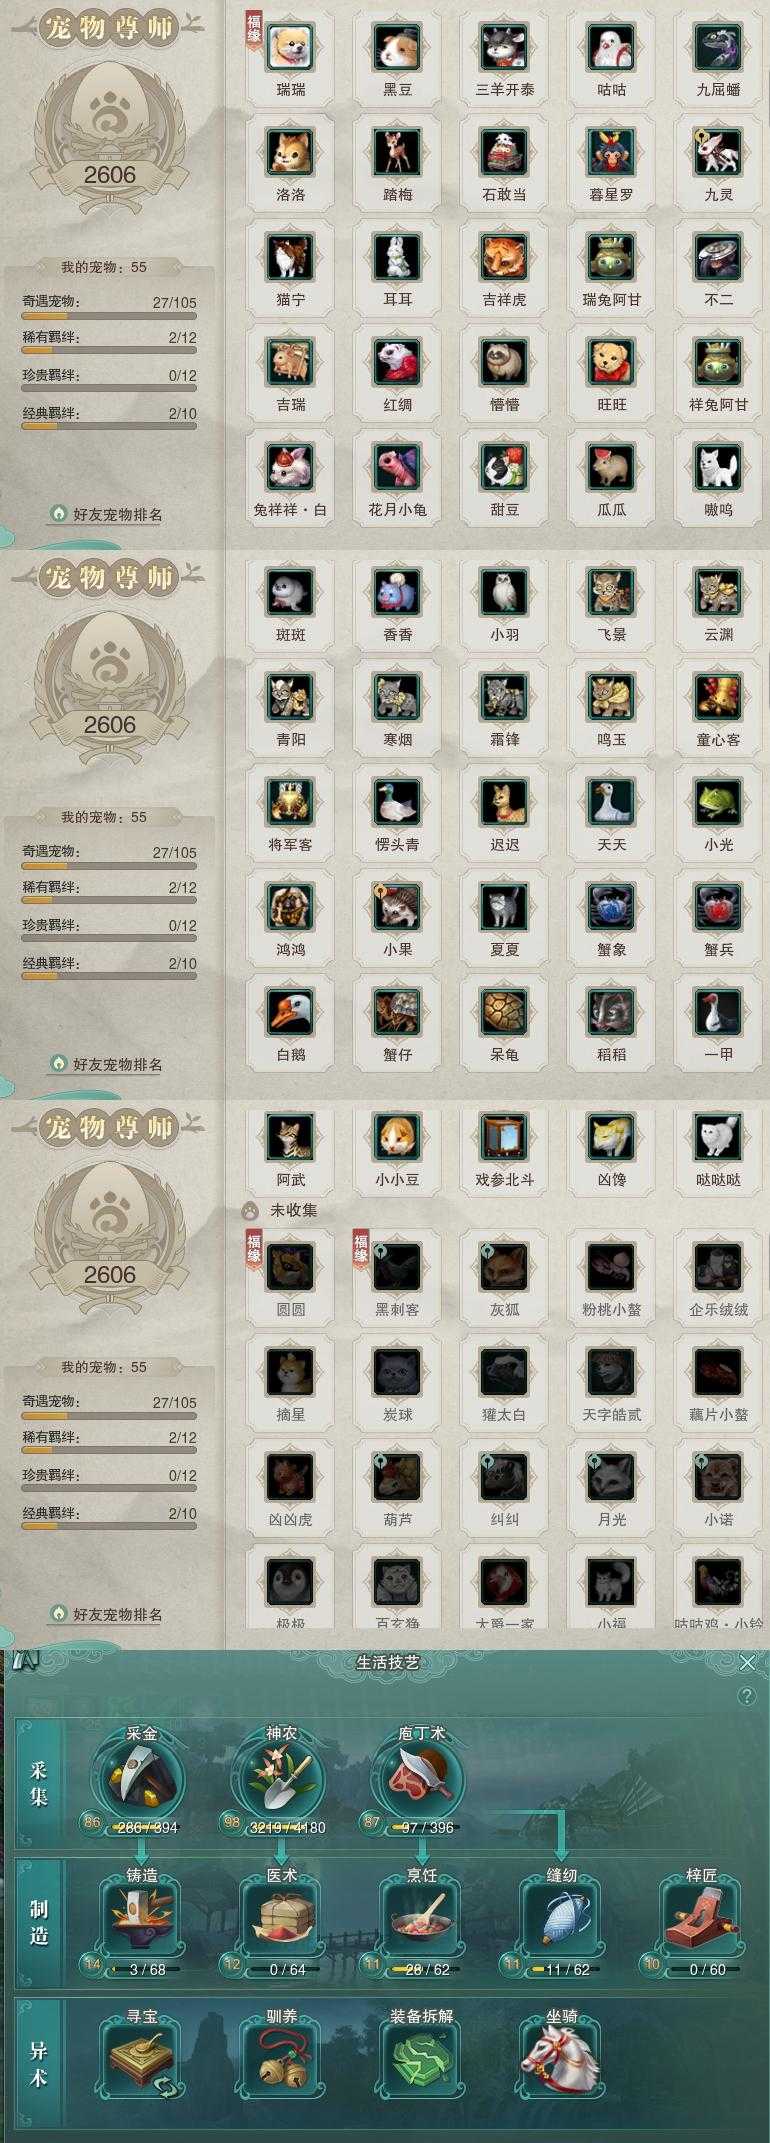Close the 生活技艺 window
This screenshot has height=2143, width=770.
(x=747, y=1662)
